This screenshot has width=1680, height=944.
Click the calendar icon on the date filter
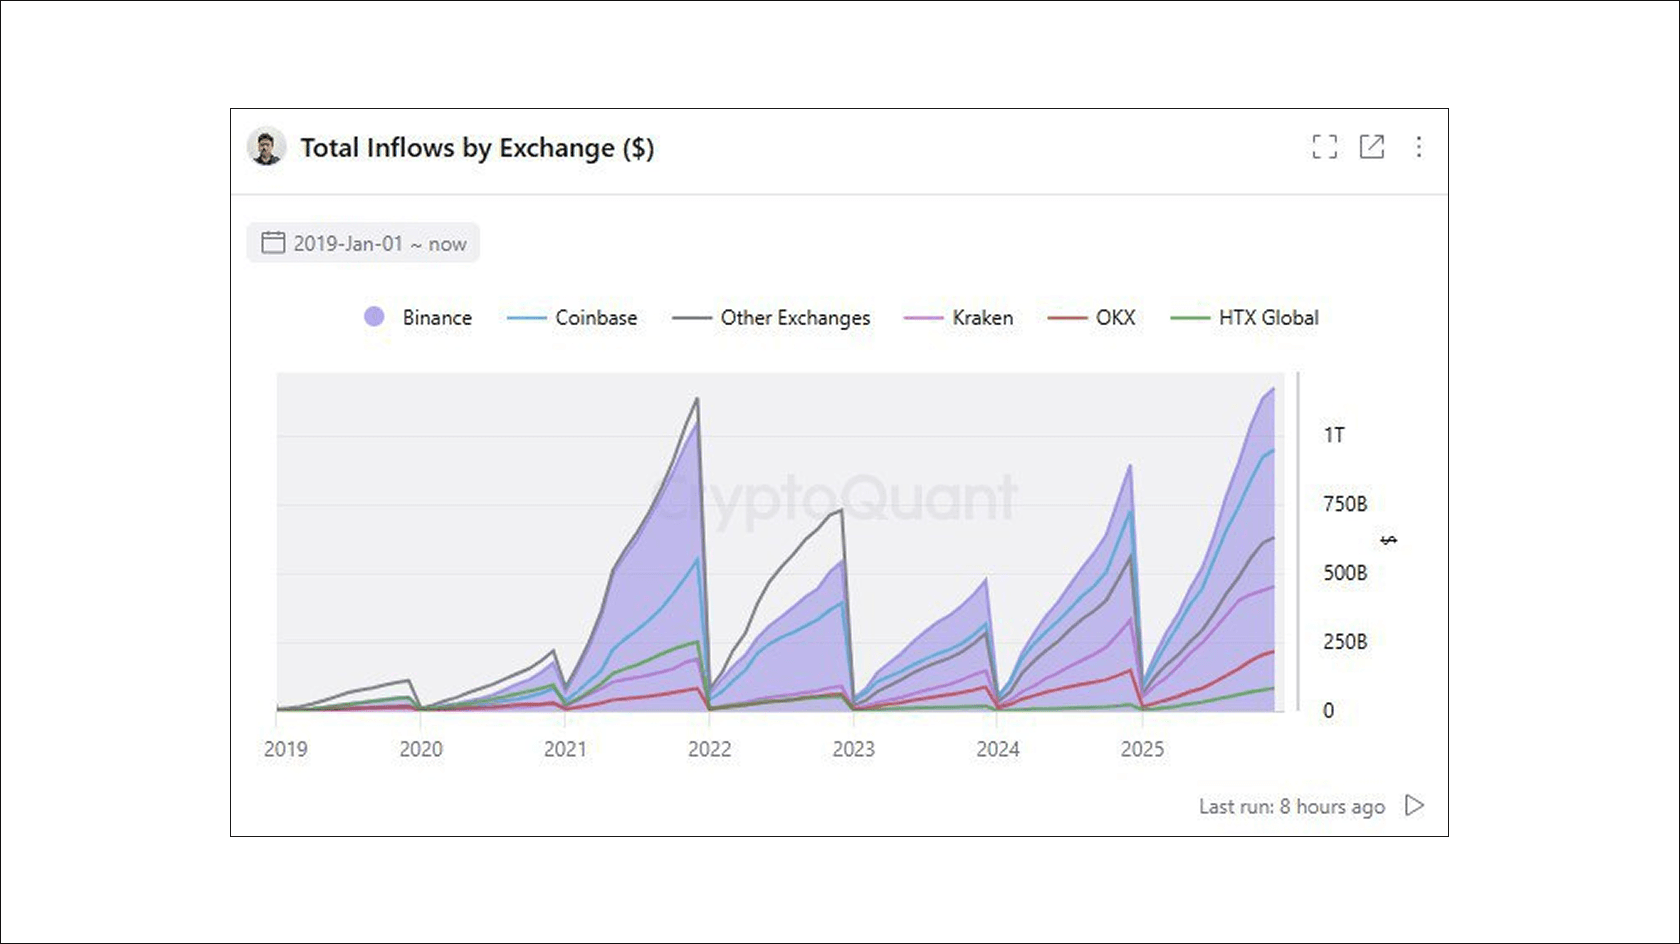(271, 242)
